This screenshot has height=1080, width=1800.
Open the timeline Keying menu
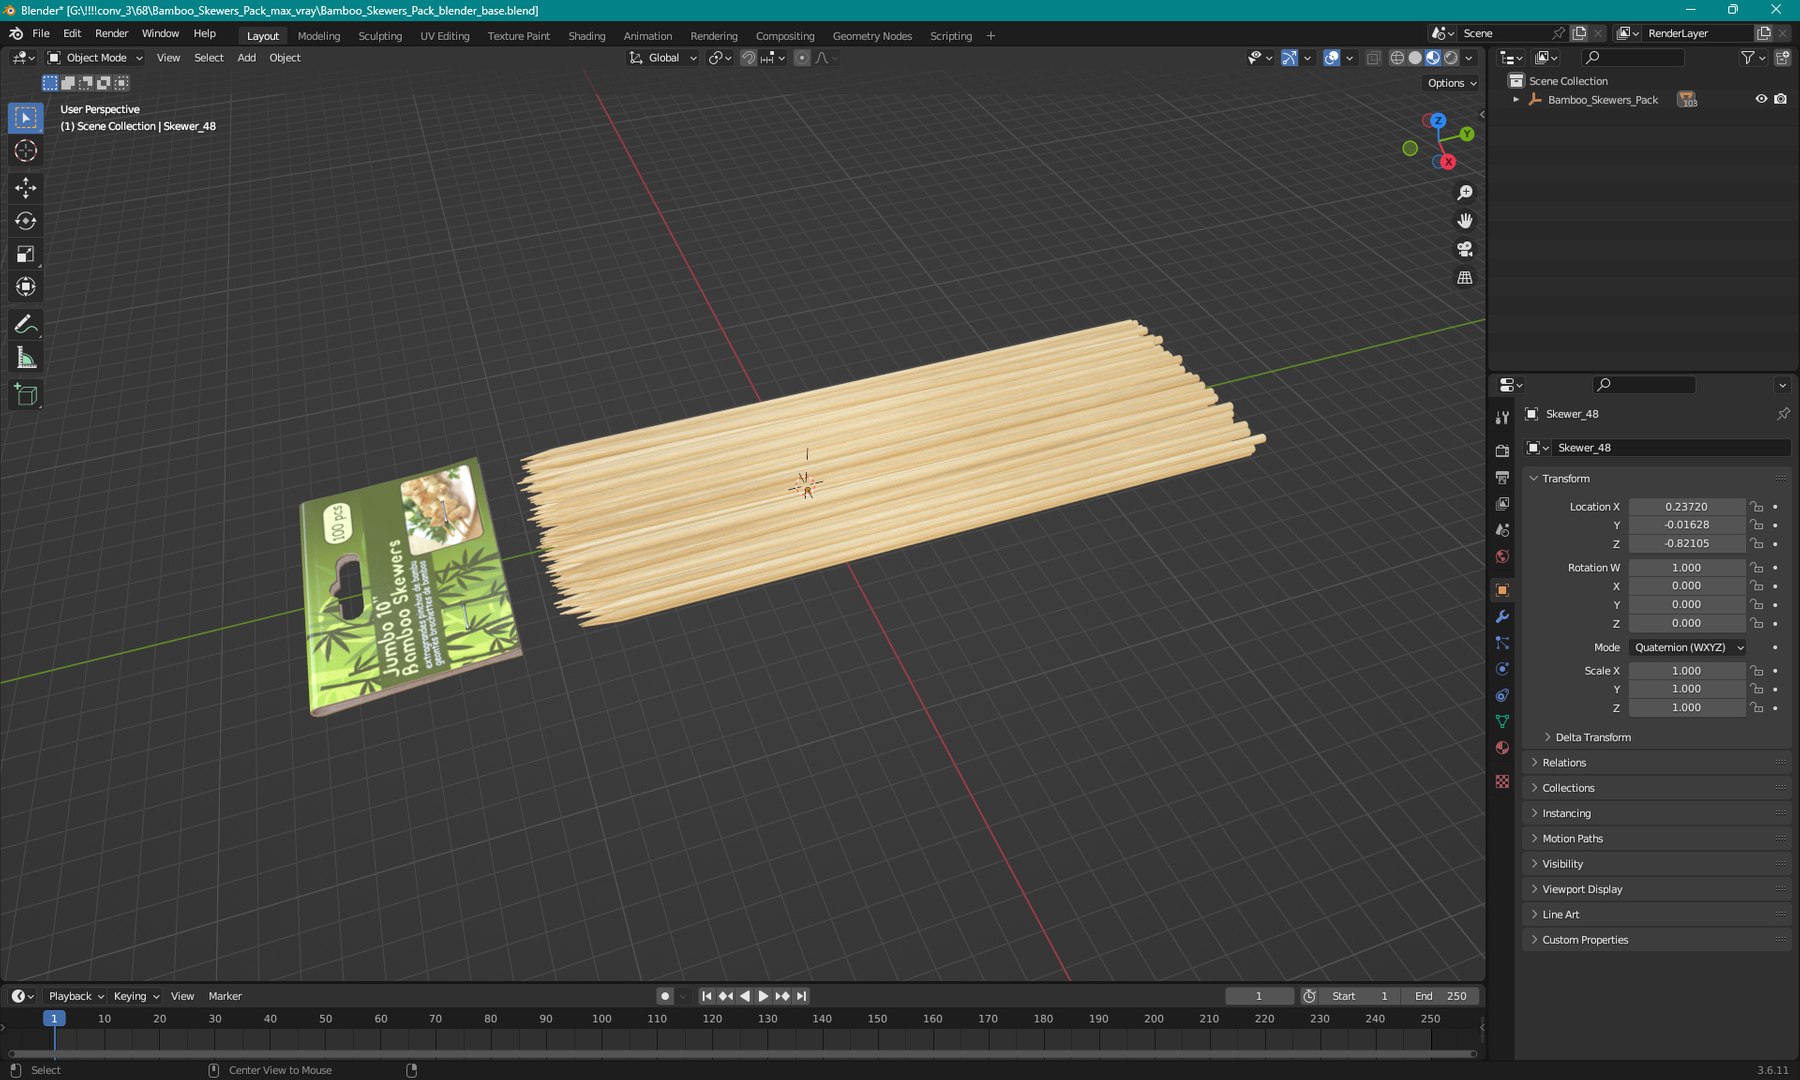tap(136, 996)
